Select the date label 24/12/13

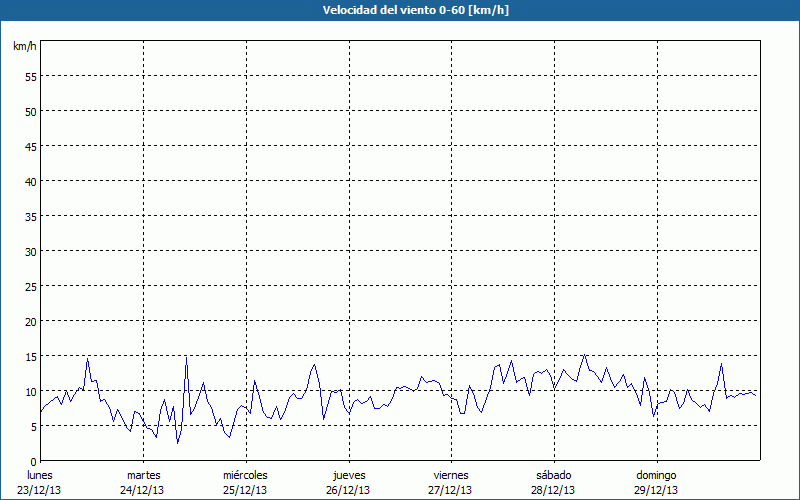[143, 490]
